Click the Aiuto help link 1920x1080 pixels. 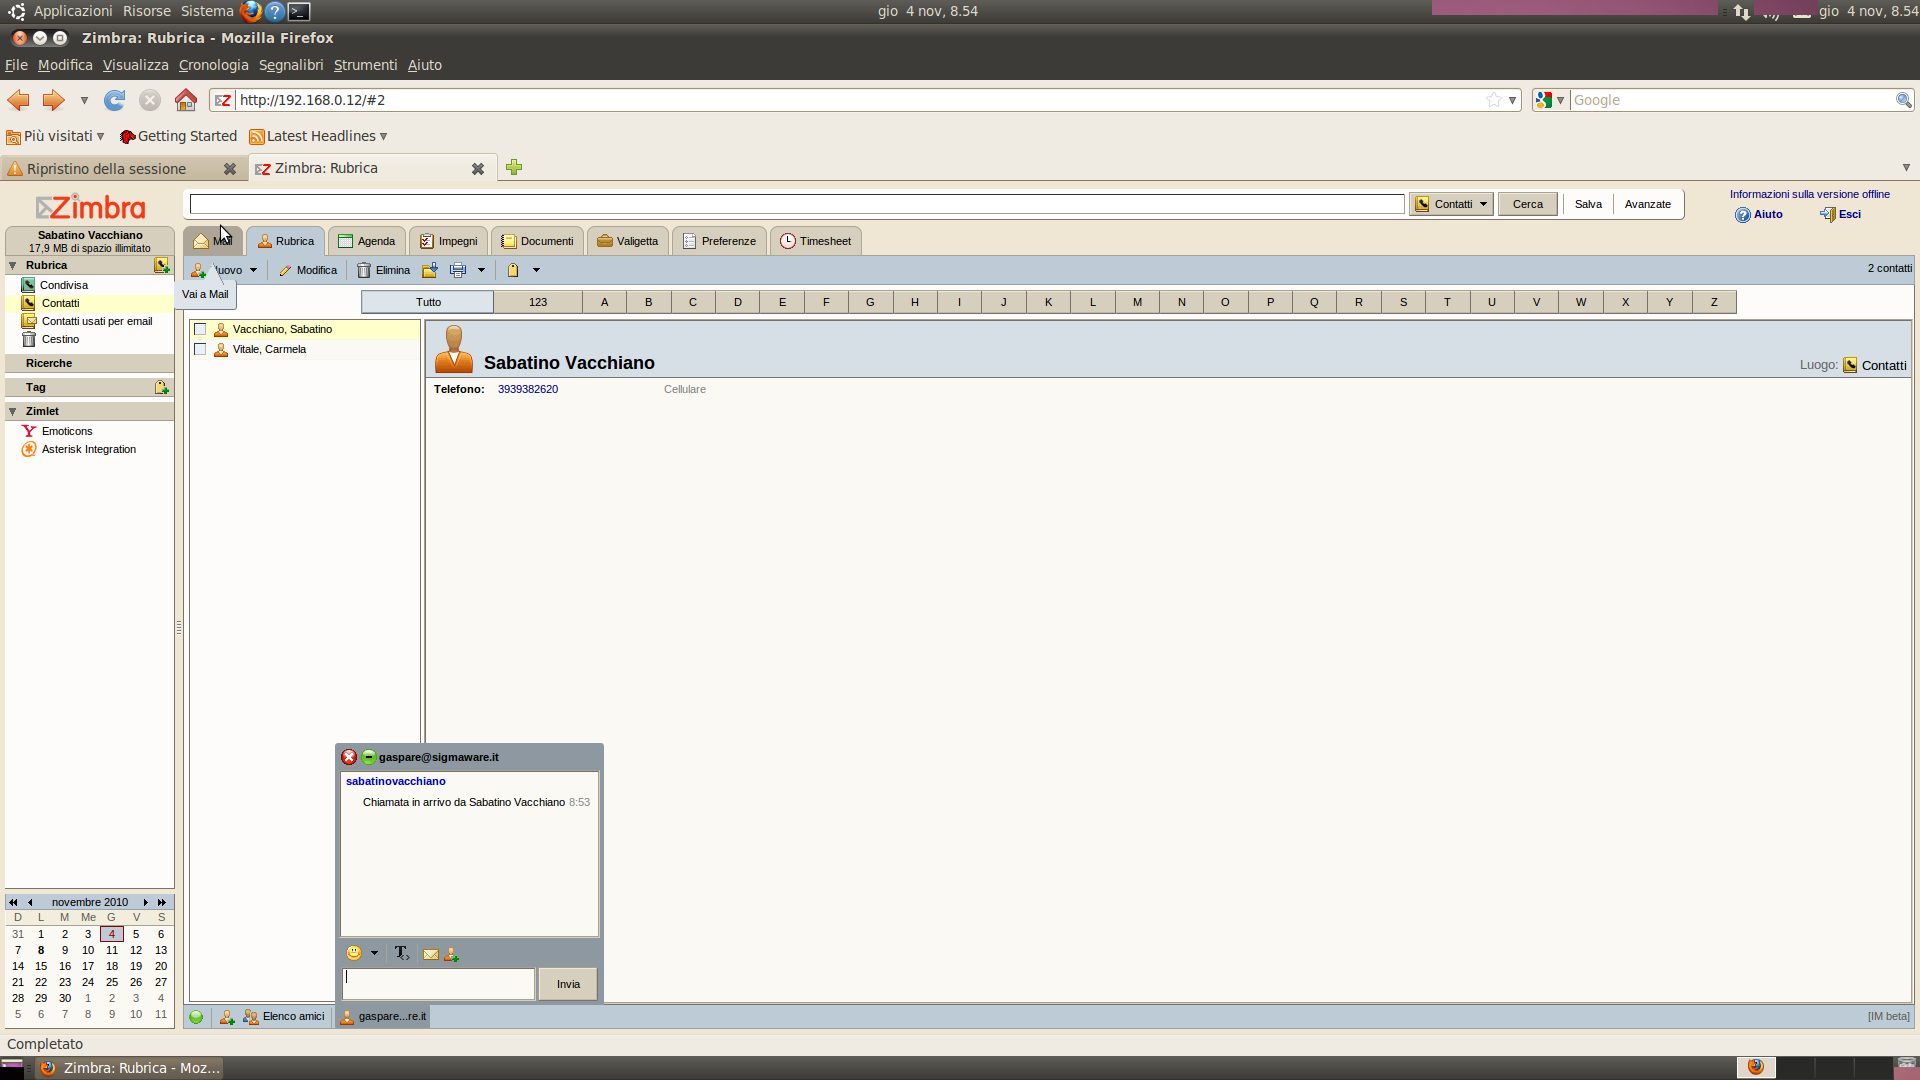pyautogui.click(x=1759, y=215)
